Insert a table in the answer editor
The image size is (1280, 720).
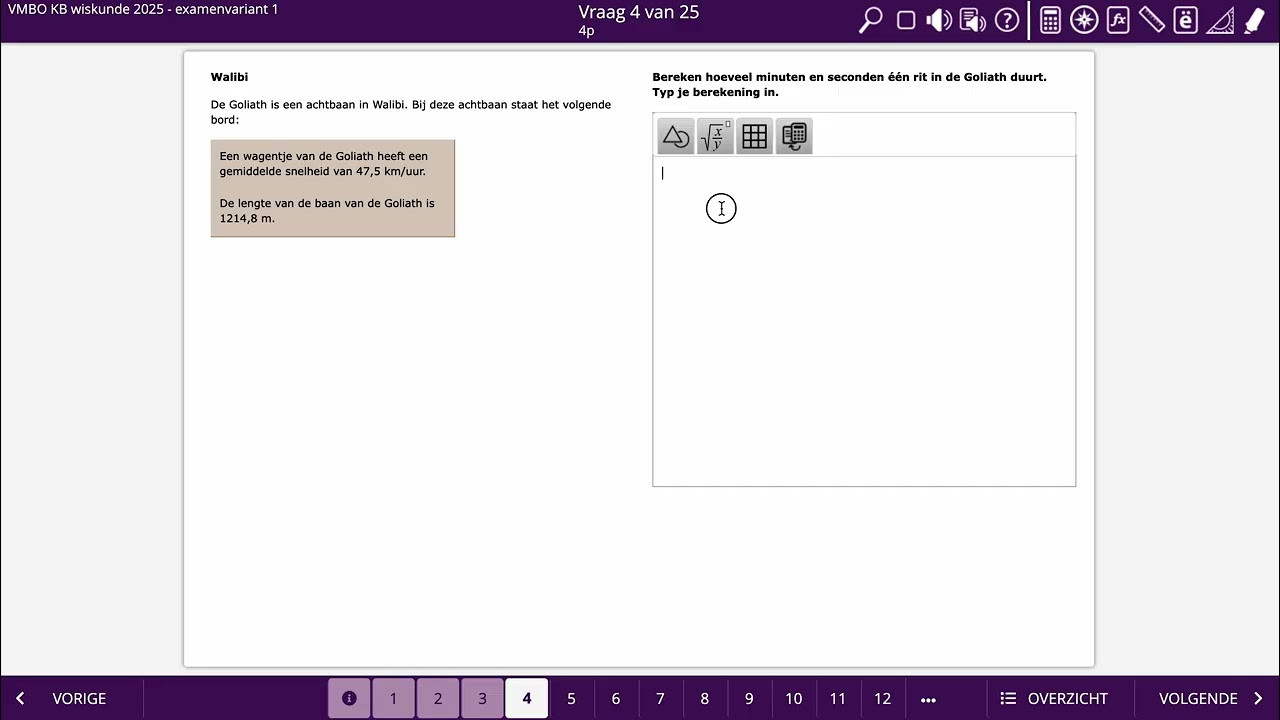click(755, 137)
